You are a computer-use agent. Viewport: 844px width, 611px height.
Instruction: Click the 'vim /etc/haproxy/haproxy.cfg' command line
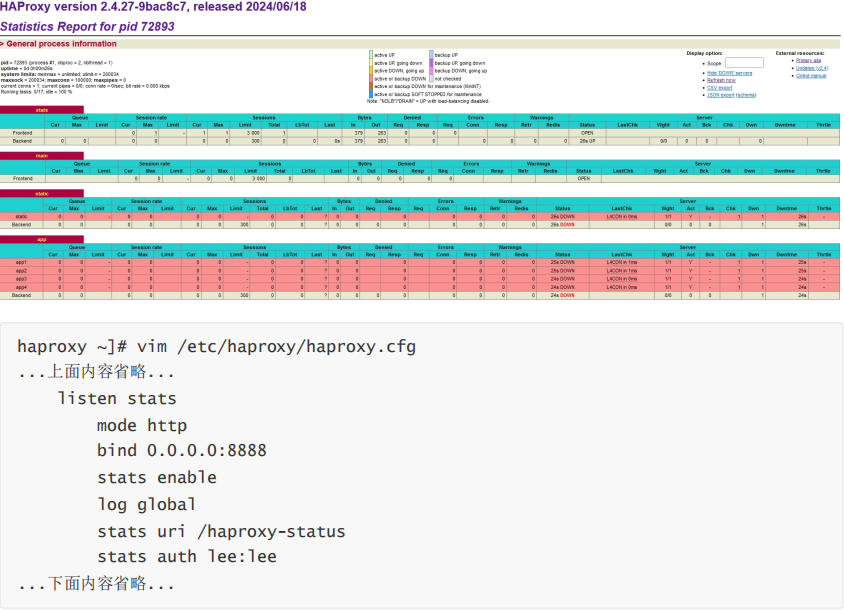pos(276,346)
